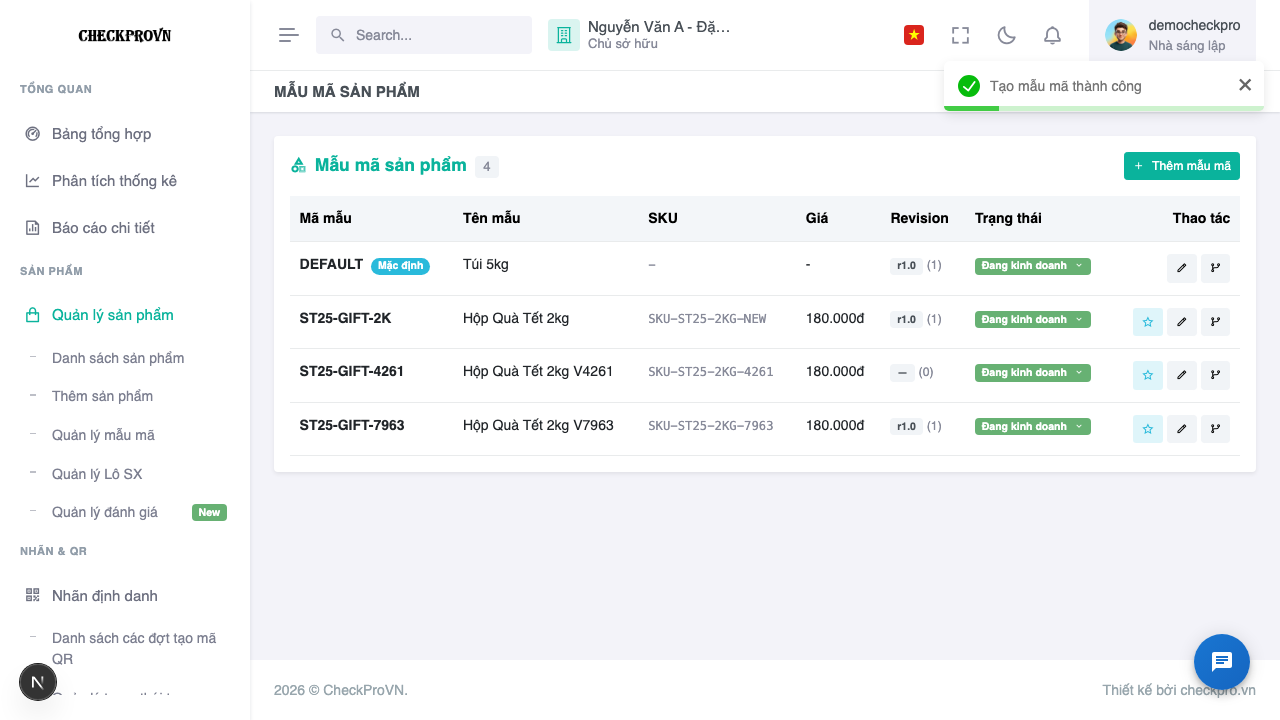Open Quản lý mẫu mã in sidebar
This screenshot has height=720, width=1280.
pos(103,435)
